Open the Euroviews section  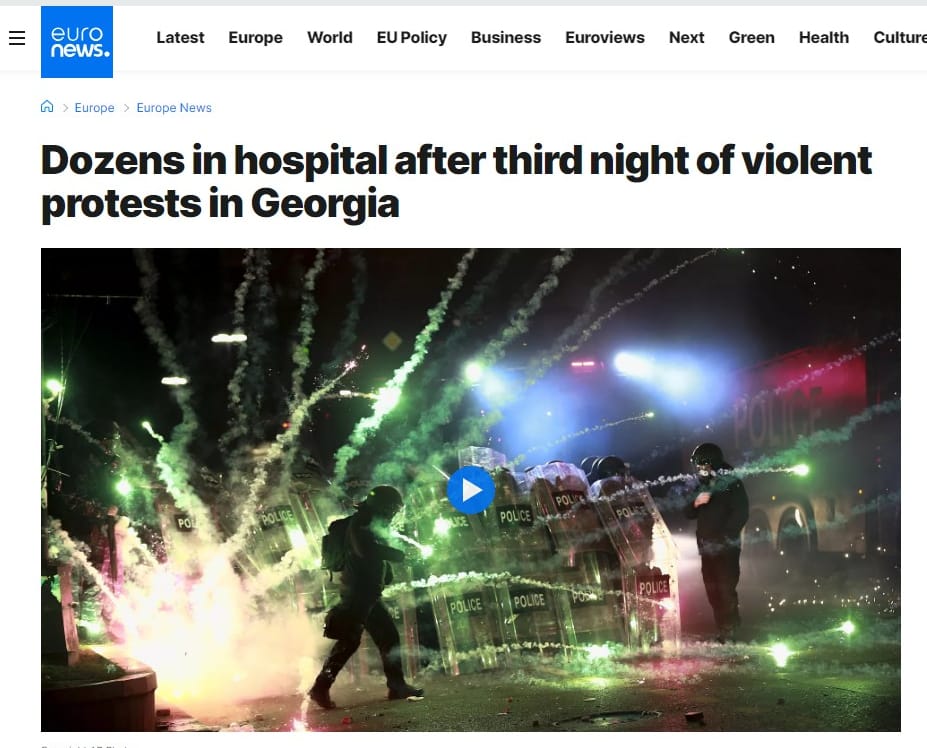pos(605,37)
